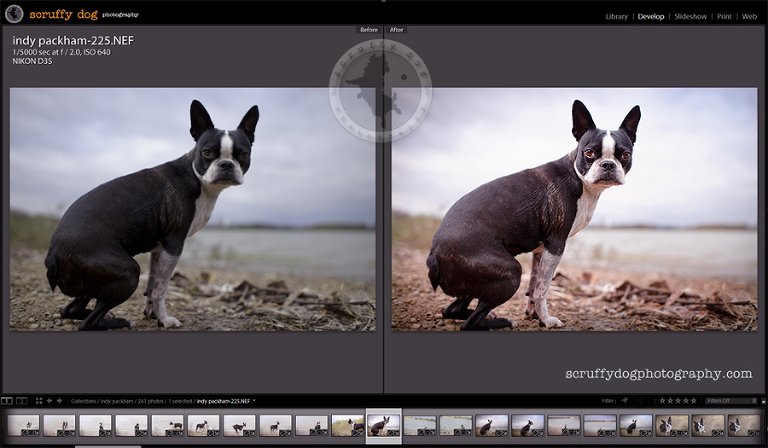Click the After view label
Viewport: 768px width, 448px height.
click(x=394, y=30)
